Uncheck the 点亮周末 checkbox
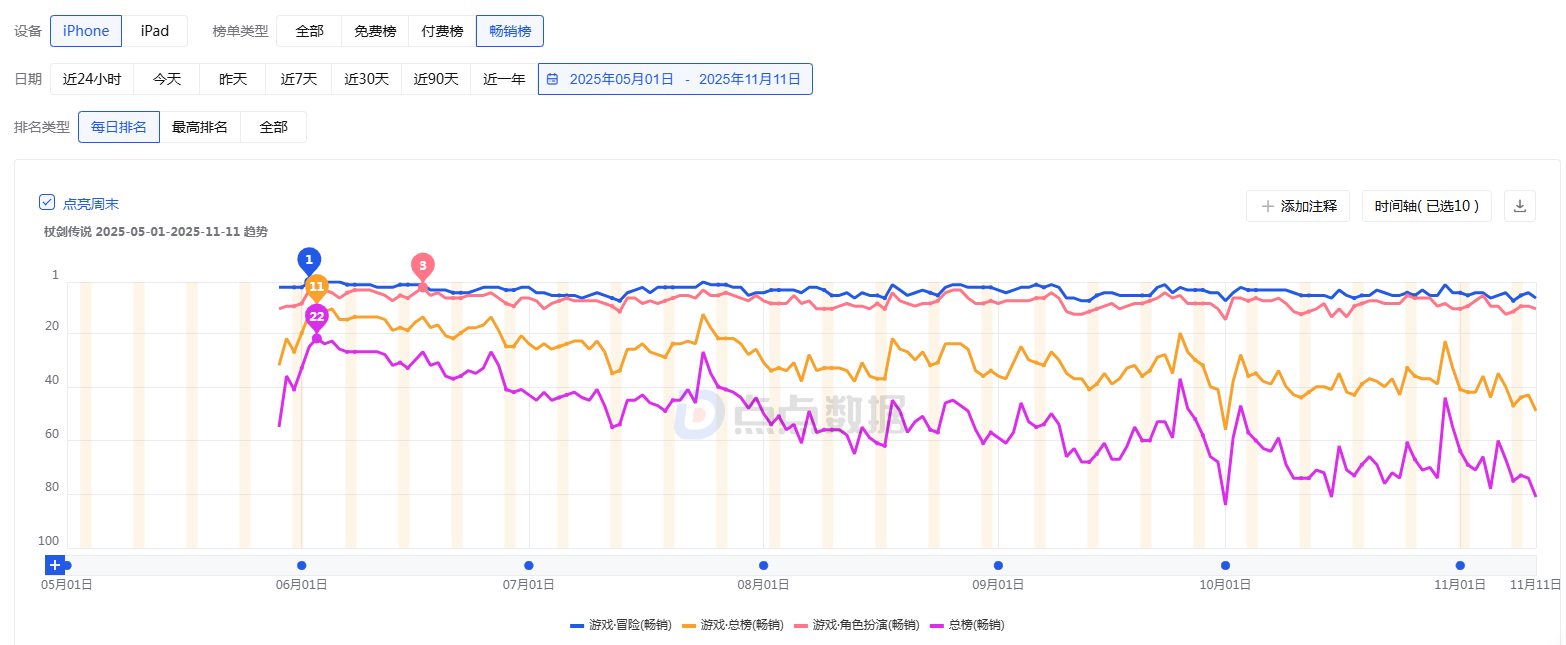 pyautogui.click(x=46, y=201)
